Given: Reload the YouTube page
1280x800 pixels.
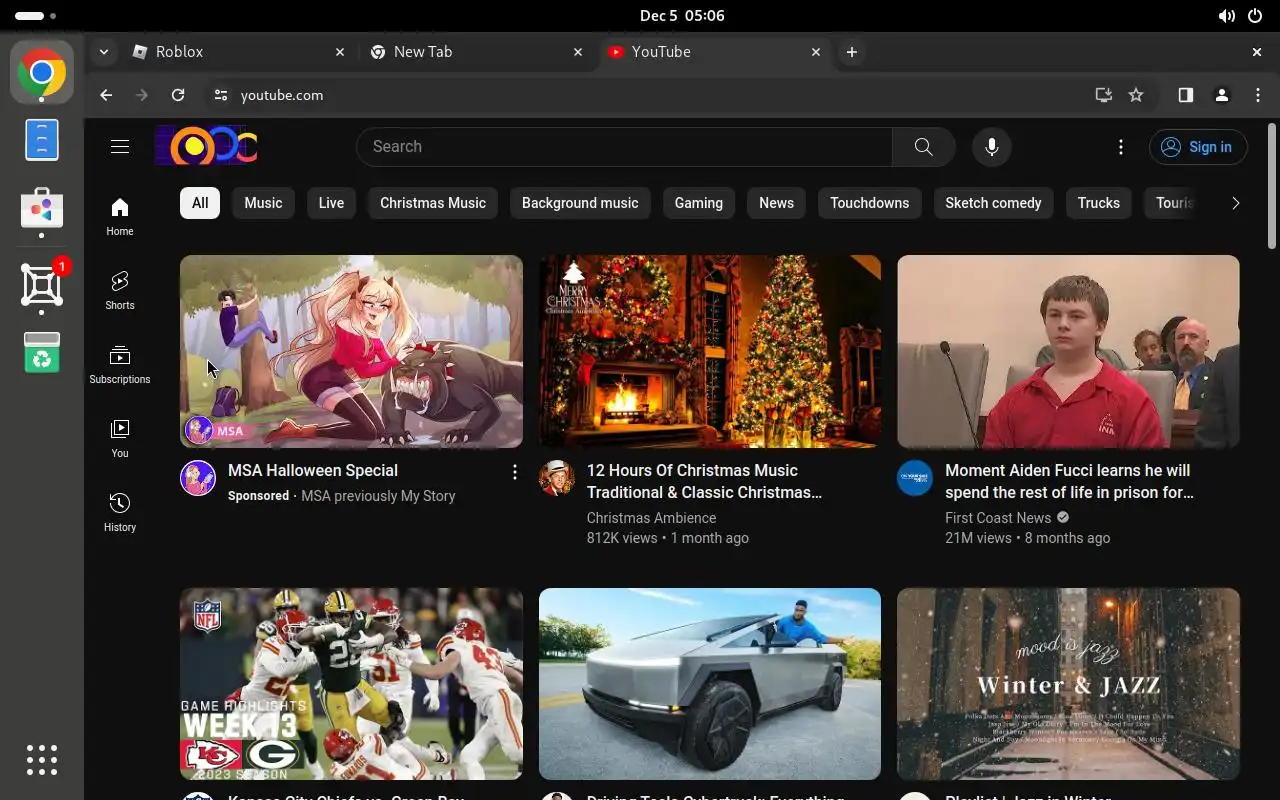Looking at the screenshot, I should coord(178,95).
